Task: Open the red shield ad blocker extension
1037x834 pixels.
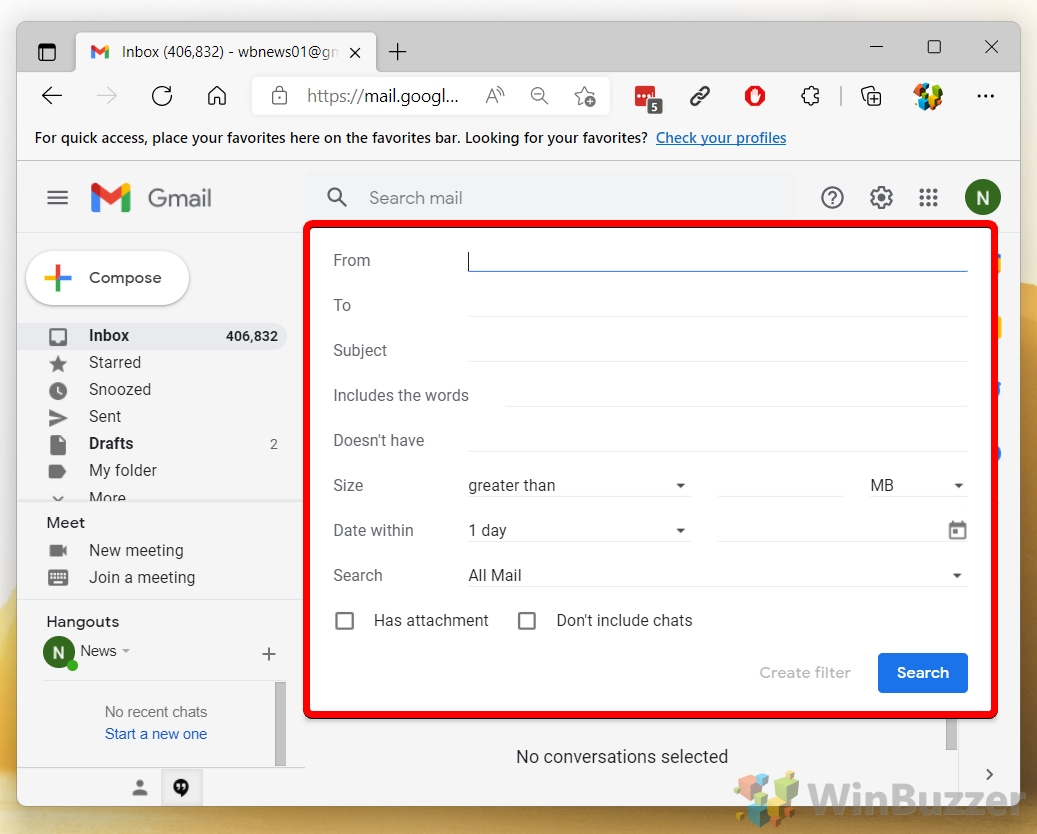Action: [755, 96]
